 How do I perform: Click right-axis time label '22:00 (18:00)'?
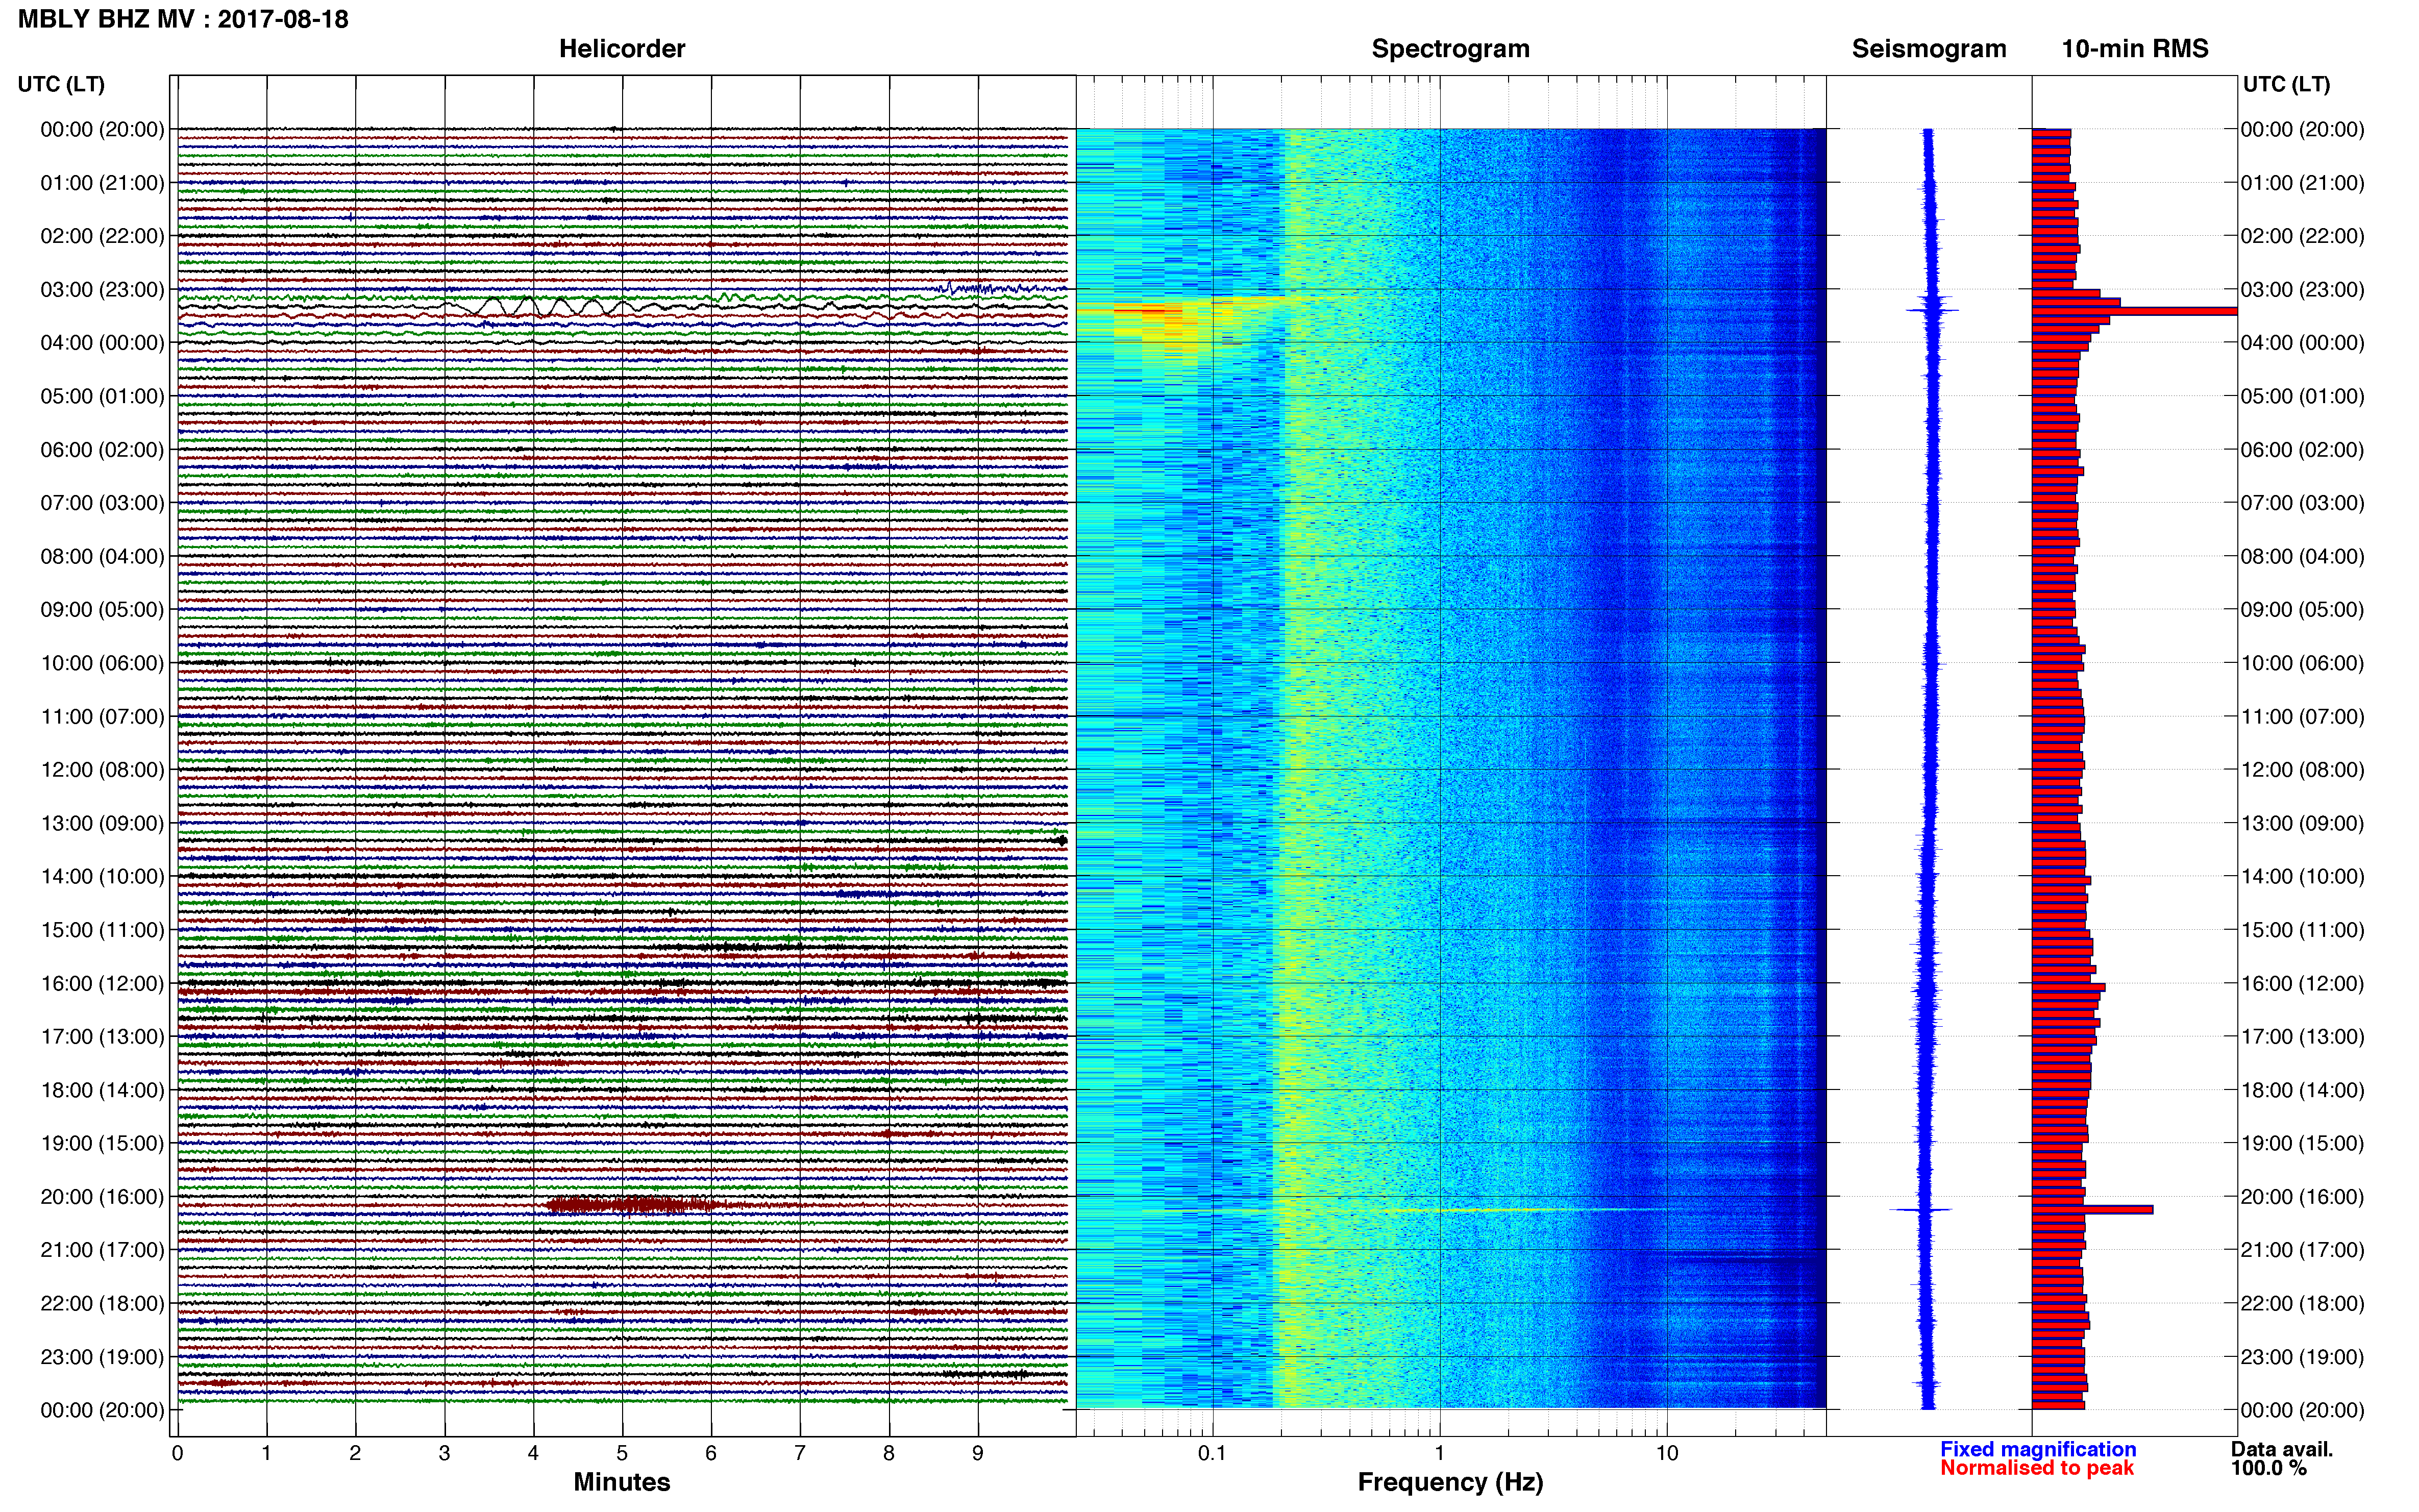(2302, 1303)
